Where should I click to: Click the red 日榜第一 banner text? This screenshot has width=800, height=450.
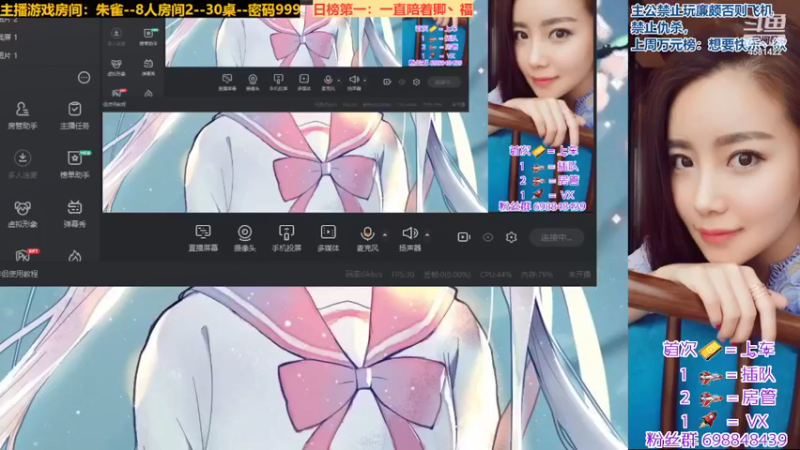click(x=392, y=9)
